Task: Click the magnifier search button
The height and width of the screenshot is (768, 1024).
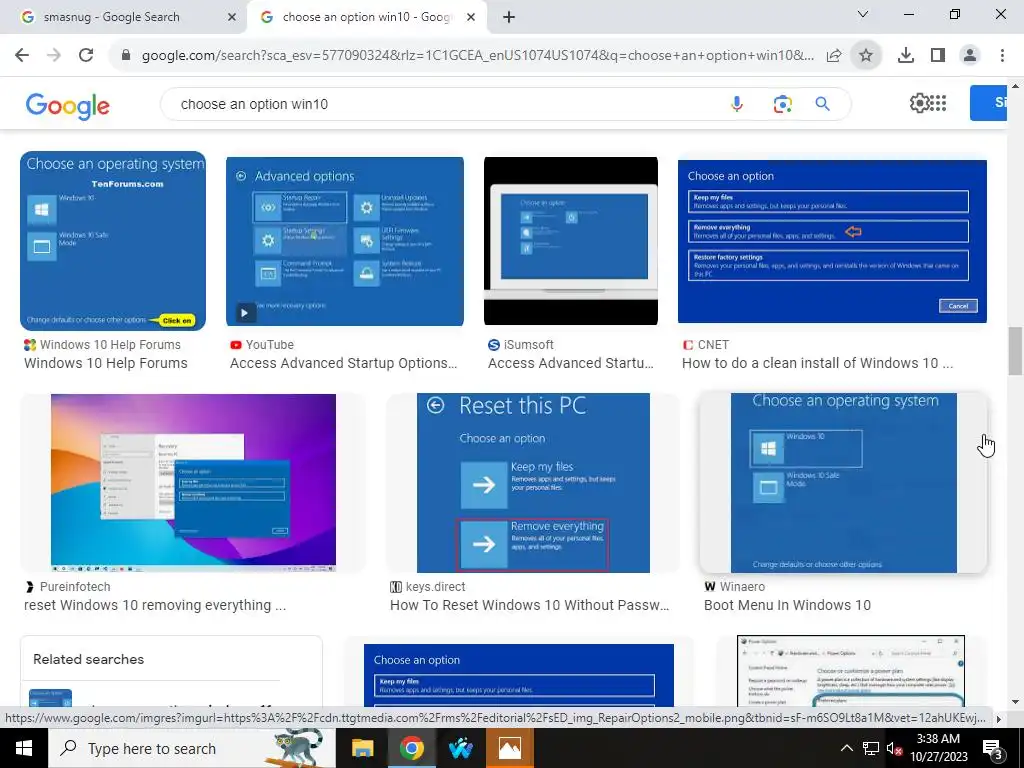Action: 822,104
